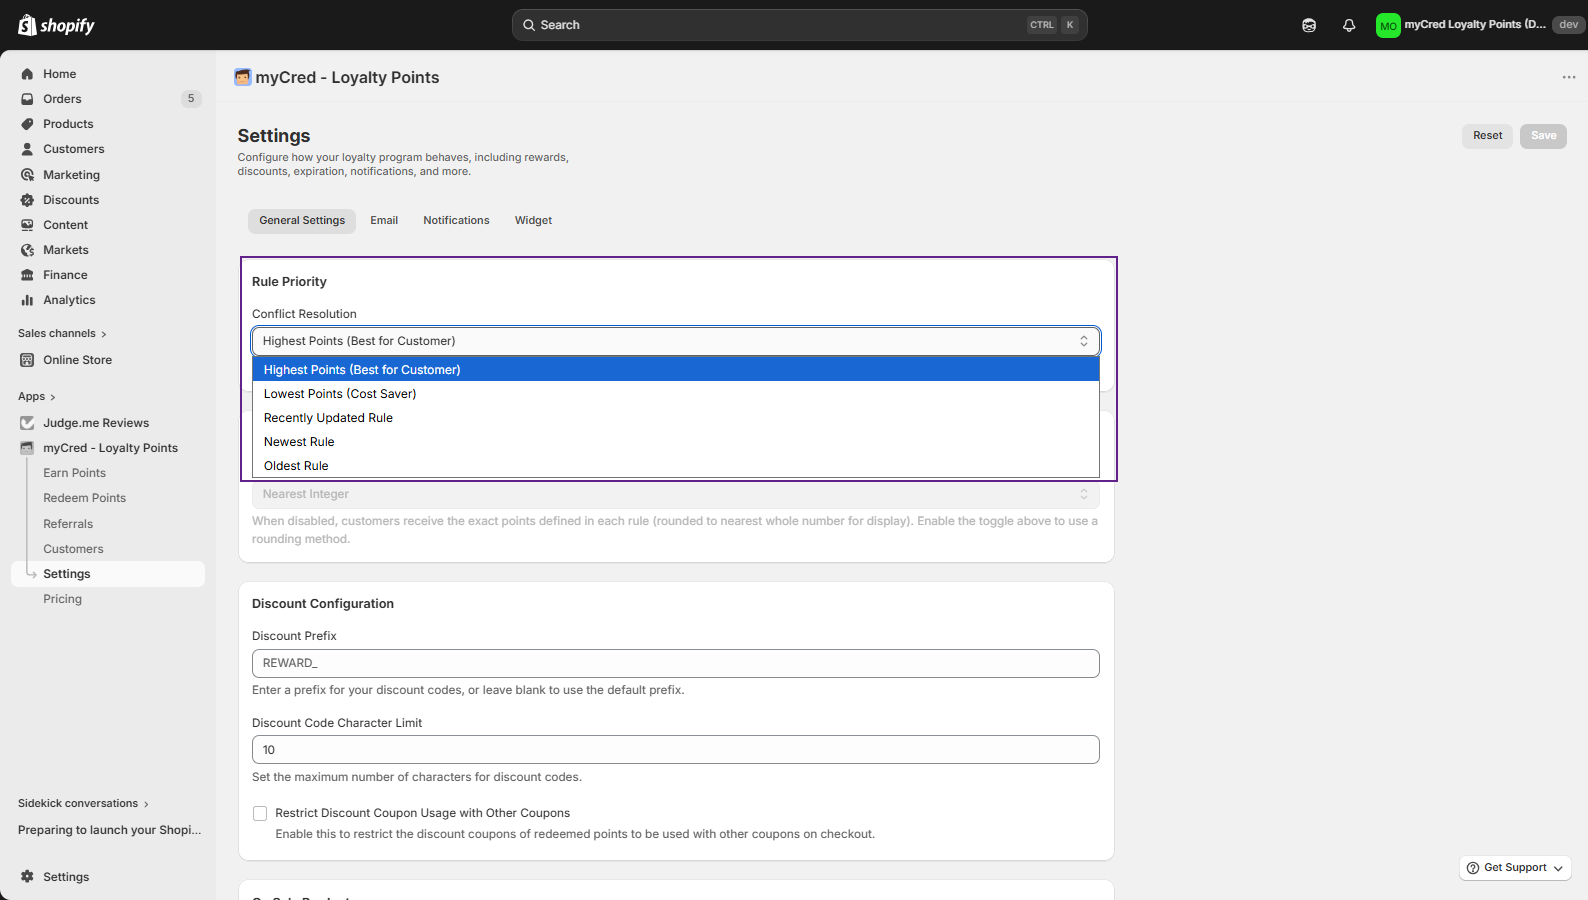Open Earn Points in myCred submenu
Viewport: 1588px width, 900px height.
[74, 473]
